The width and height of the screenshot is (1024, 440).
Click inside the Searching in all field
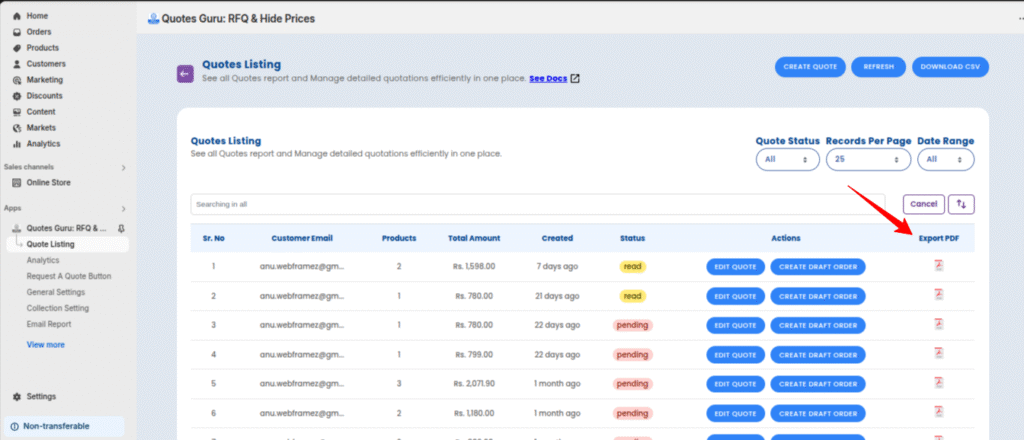pyautogui.click(x=537, y=204)
